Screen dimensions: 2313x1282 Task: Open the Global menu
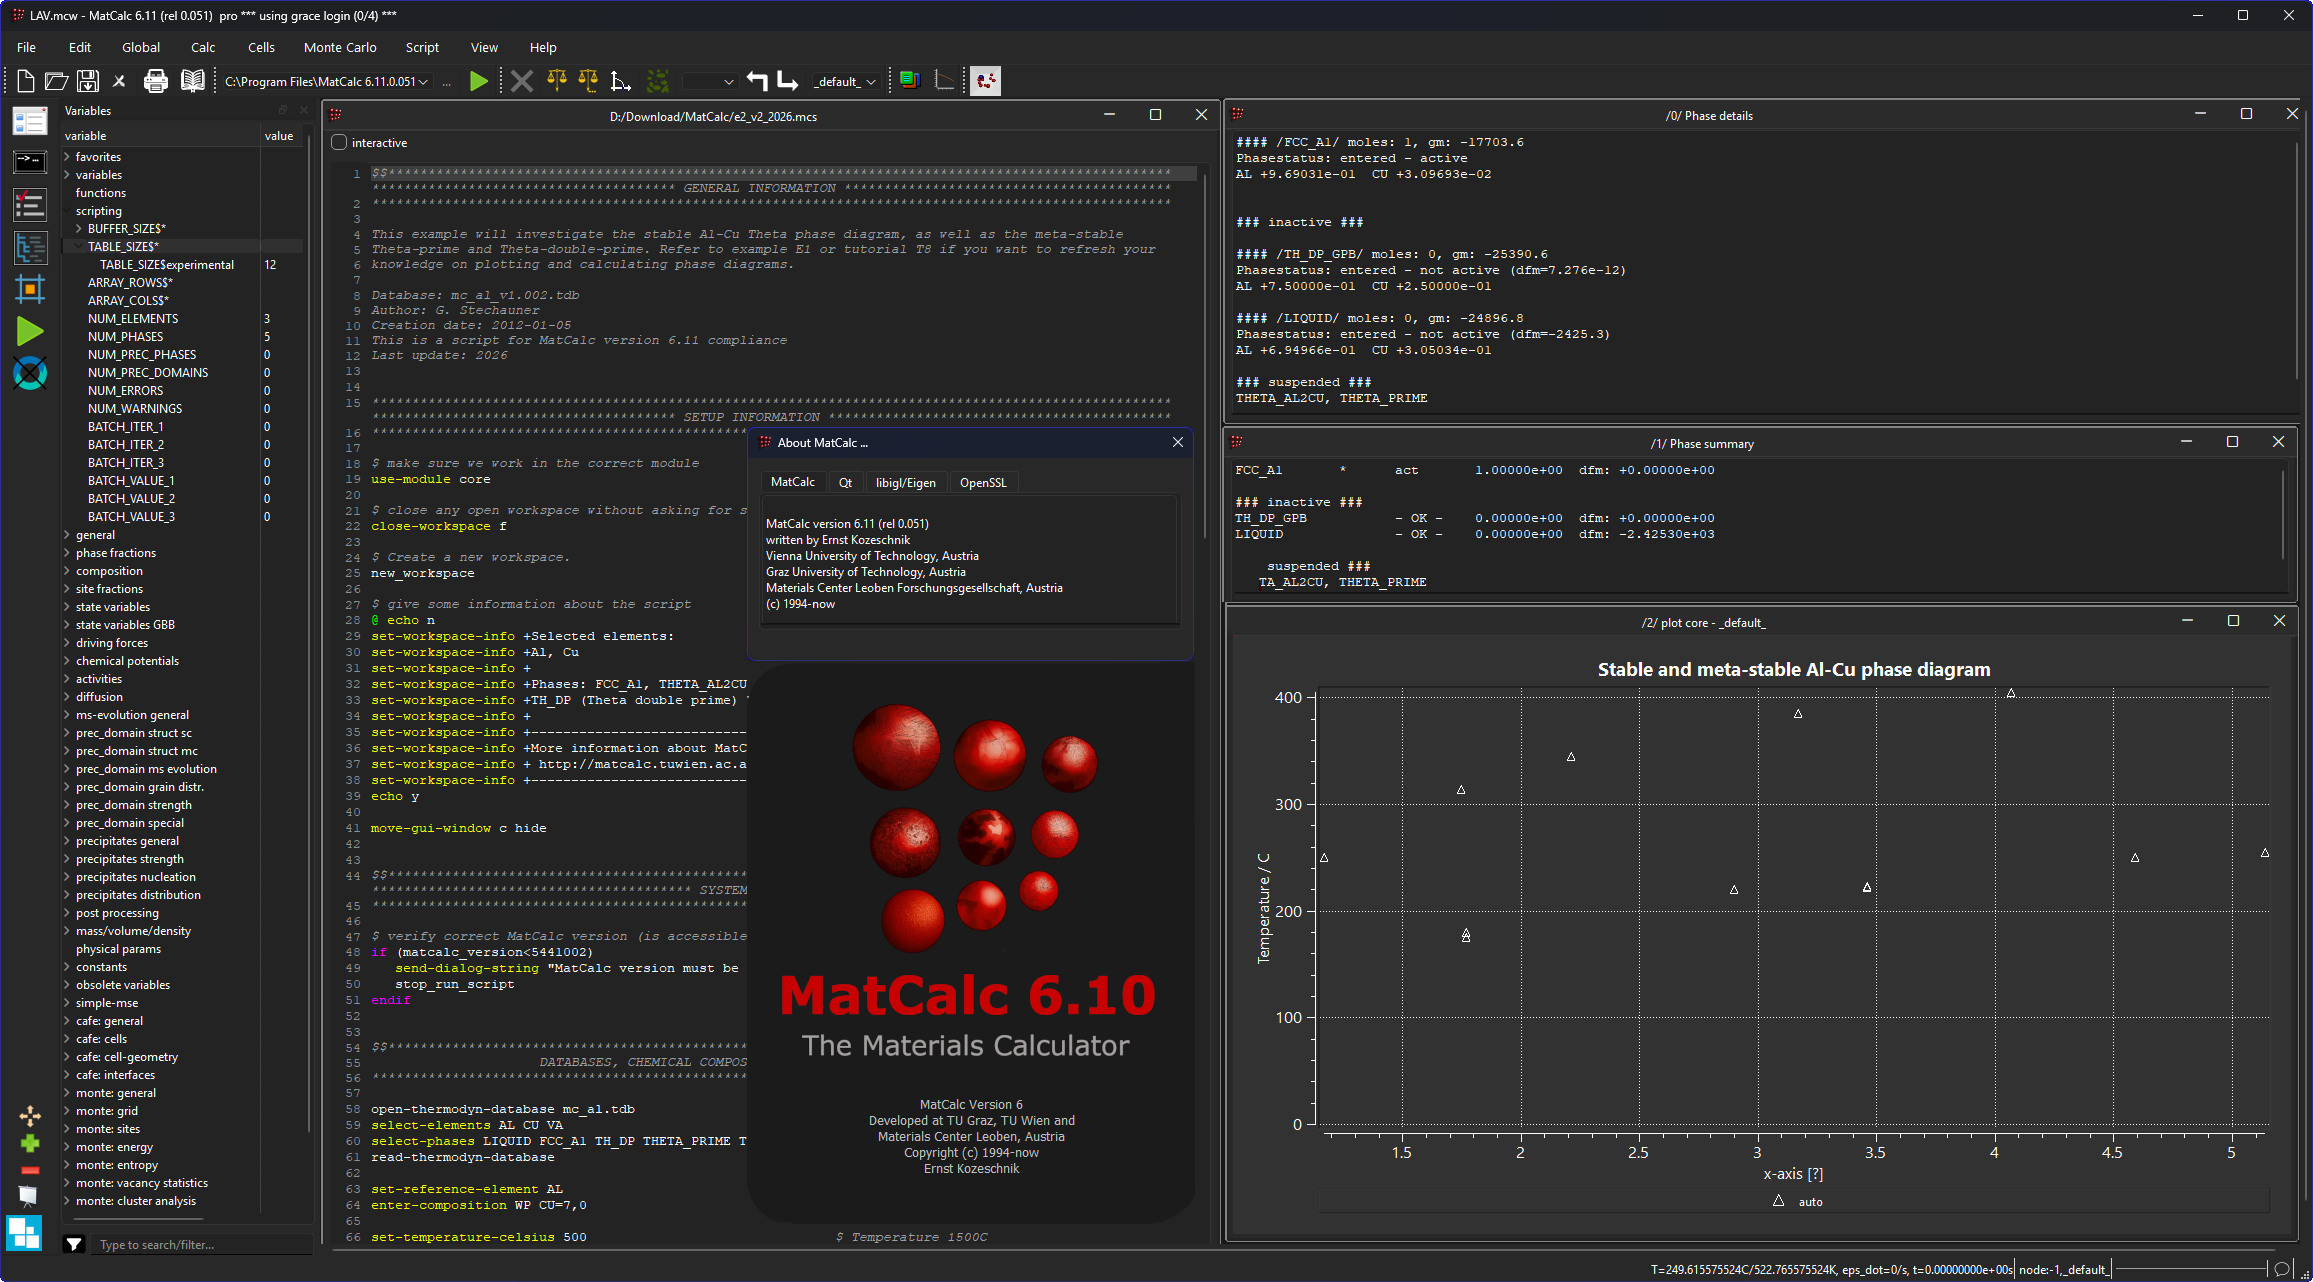click(141, 47)
